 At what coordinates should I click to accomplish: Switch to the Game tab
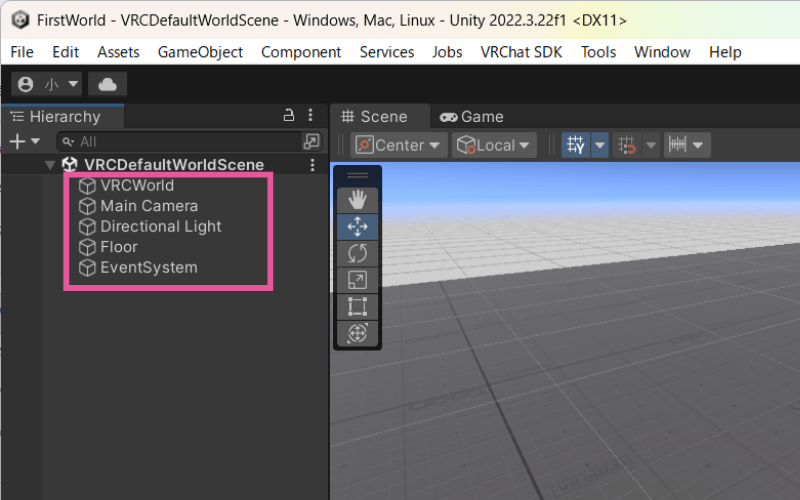[472, 117]
